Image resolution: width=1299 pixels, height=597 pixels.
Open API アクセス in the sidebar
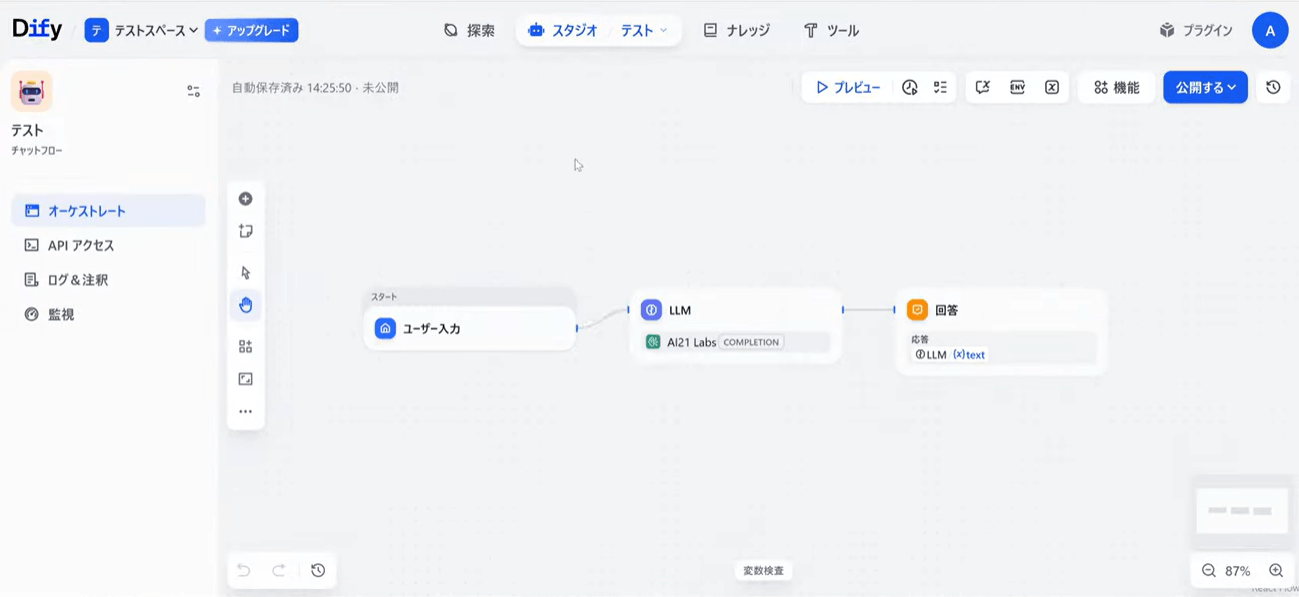(x=108, y=245)
